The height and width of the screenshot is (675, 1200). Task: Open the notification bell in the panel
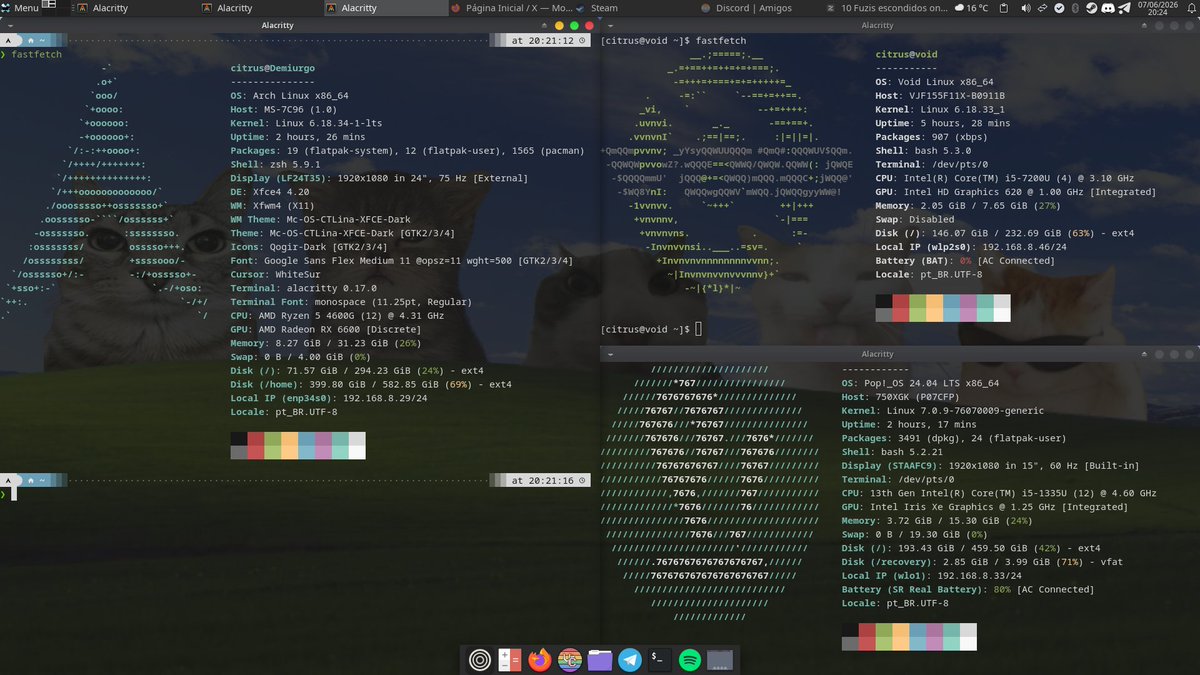click(x=1191, y=8)
